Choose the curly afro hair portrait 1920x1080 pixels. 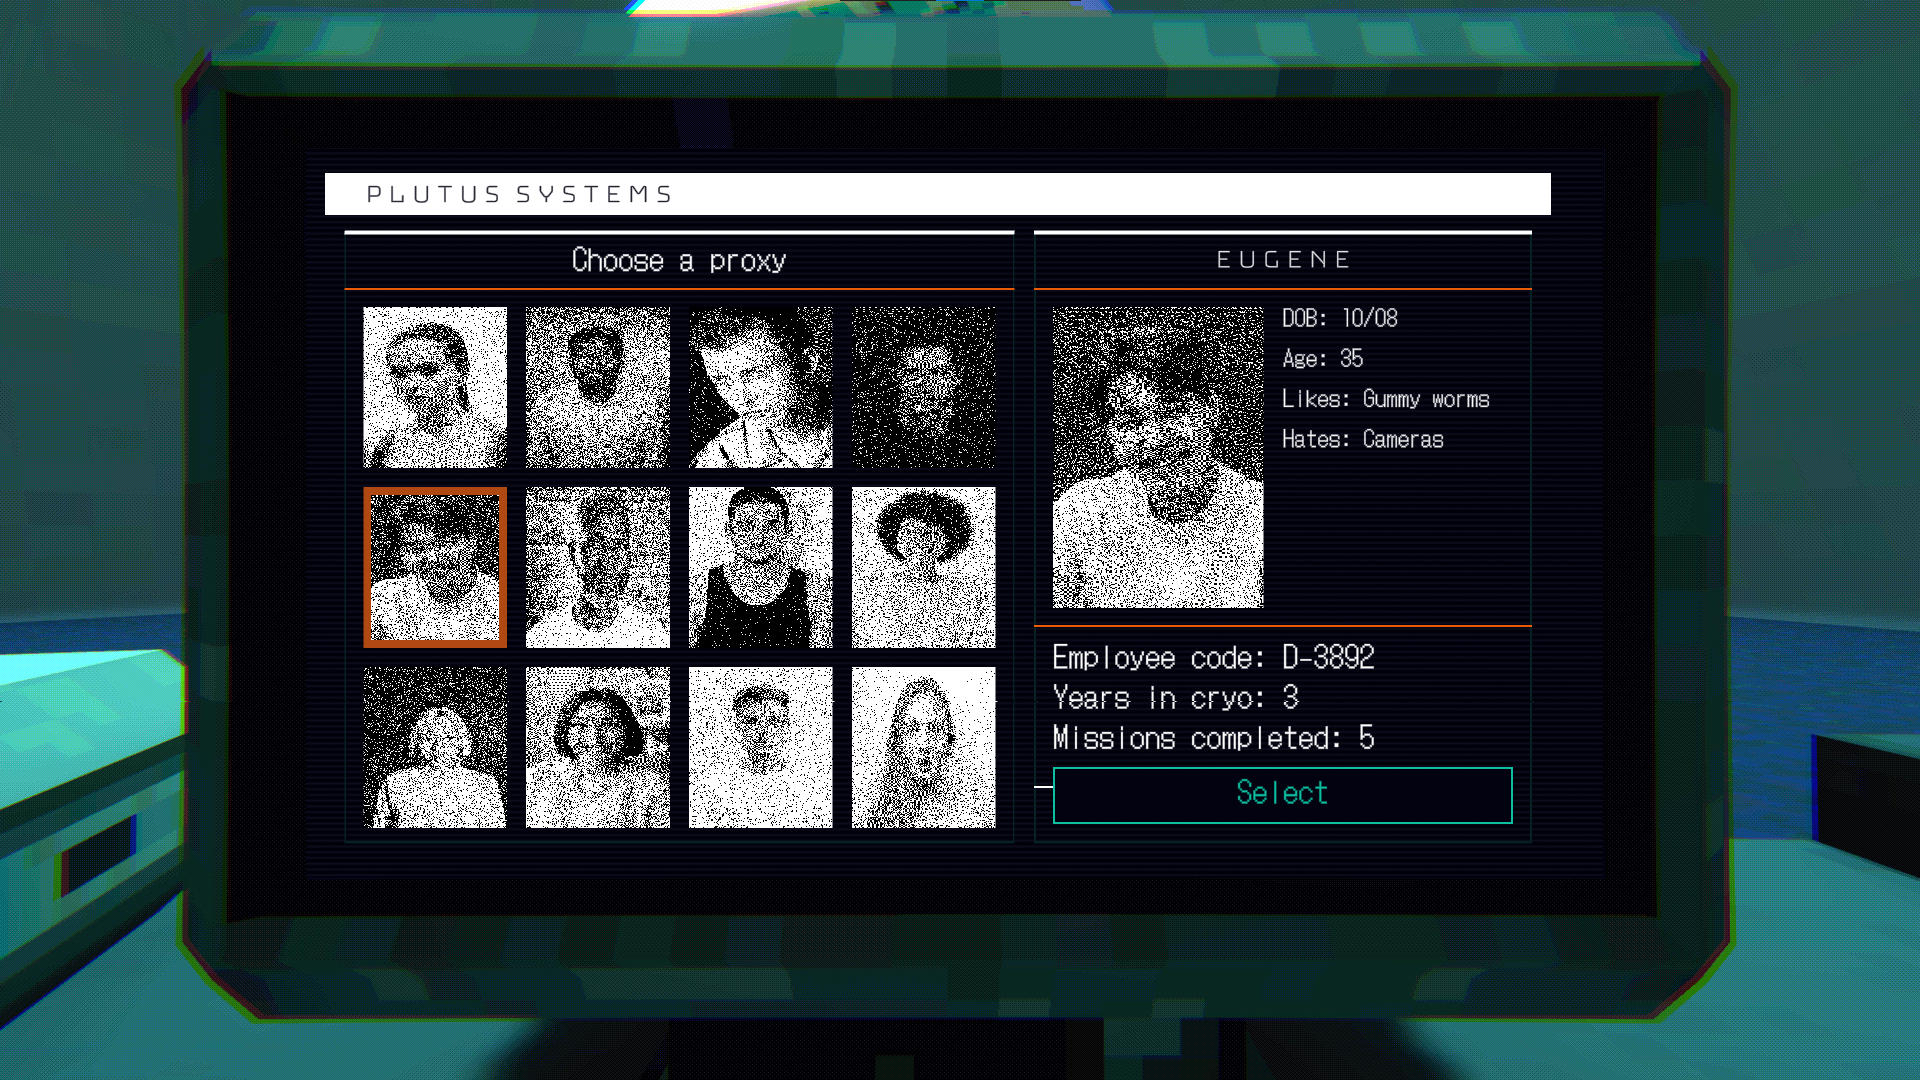(x=923, y=567)
